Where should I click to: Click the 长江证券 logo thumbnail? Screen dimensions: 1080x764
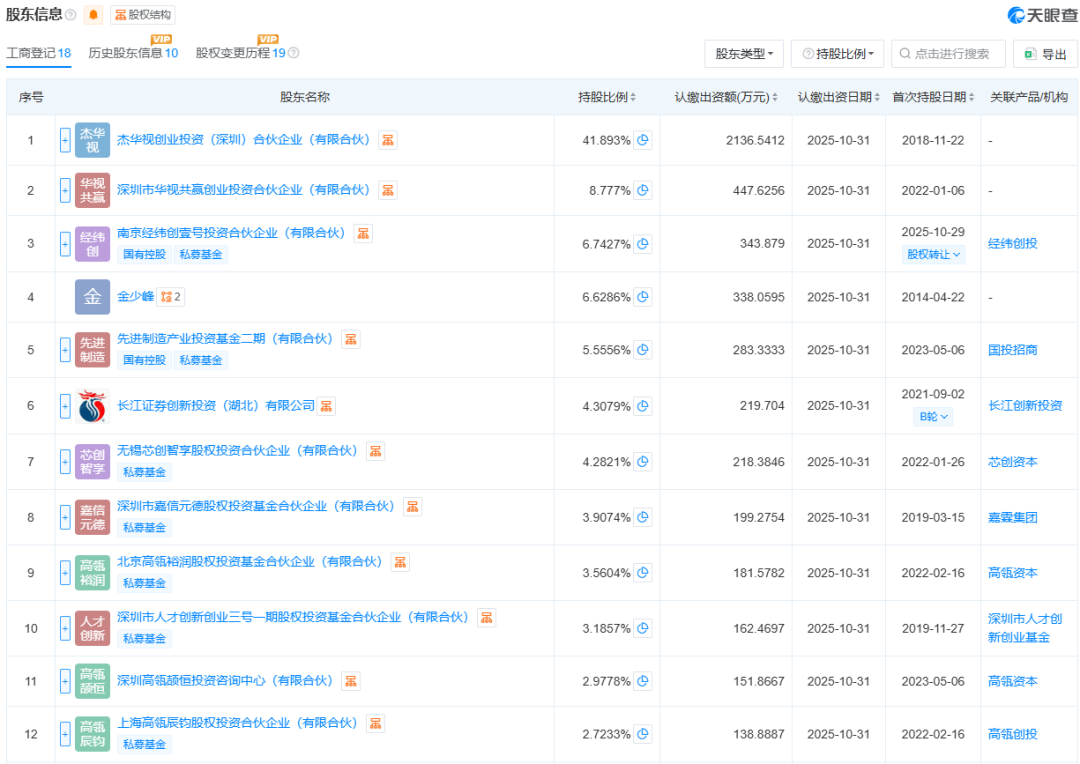[x=92, y=406]
